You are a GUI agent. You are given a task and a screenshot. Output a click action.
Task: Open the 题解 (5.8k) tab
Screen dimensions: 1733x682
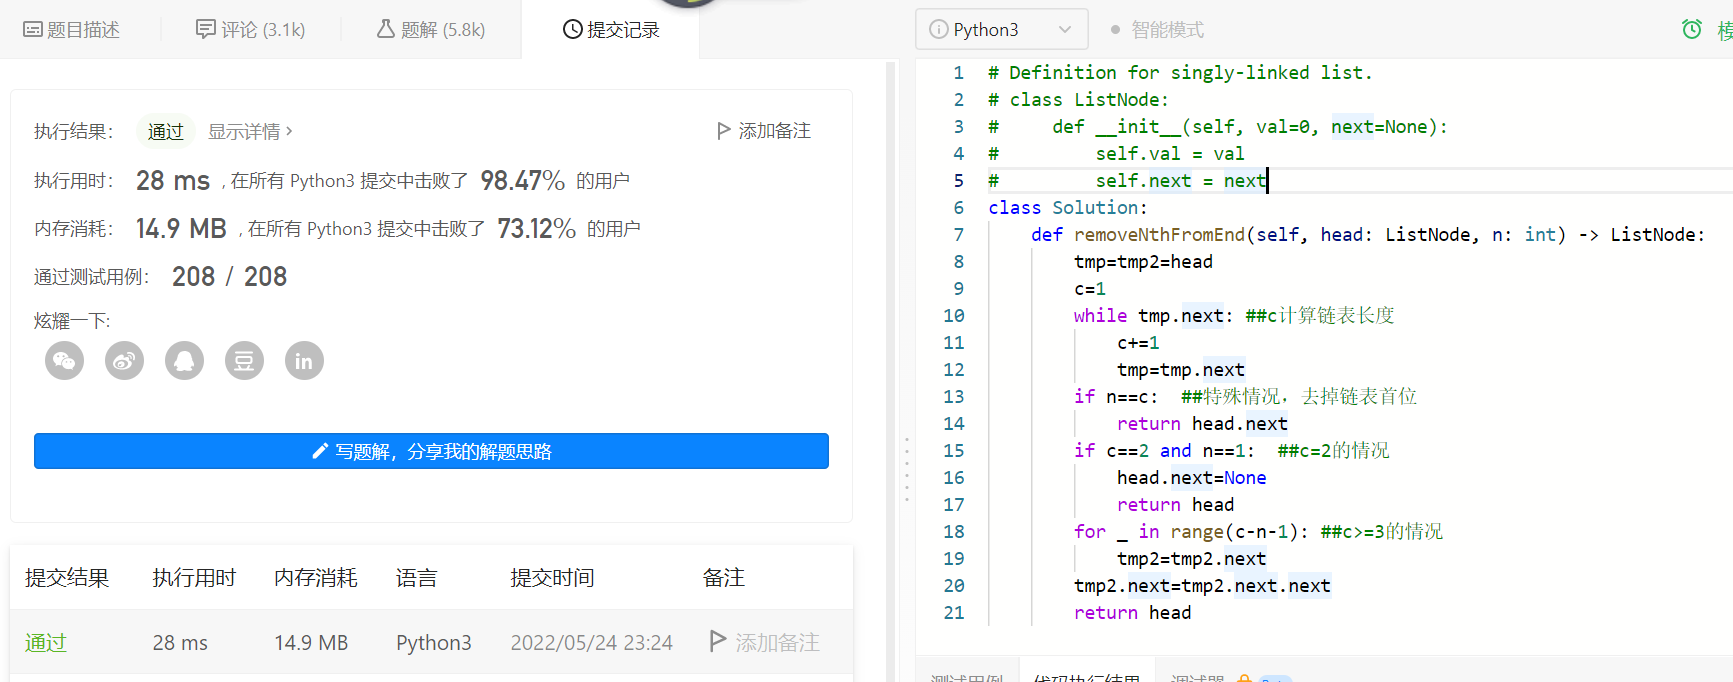(x=431, y=30)
